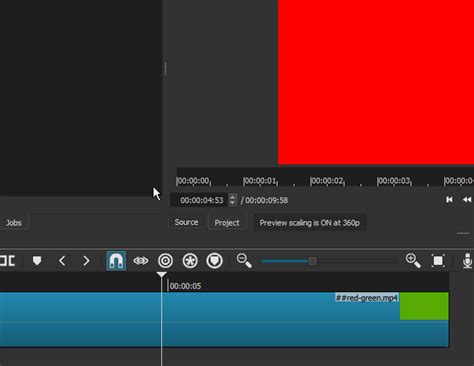Click 00:00:01 on the player scrub bar
The image size is (474, 366).
click(260, 181)
